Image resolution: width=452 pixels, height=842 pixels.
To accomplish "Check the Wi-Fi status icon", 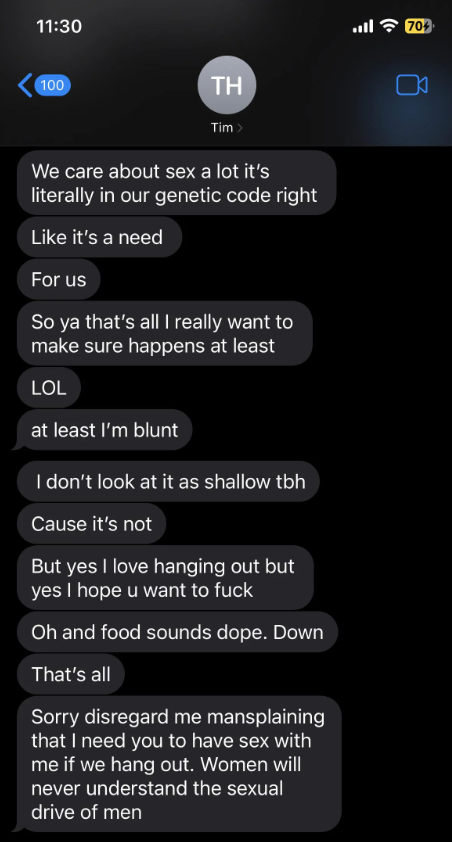I will 388,25.
